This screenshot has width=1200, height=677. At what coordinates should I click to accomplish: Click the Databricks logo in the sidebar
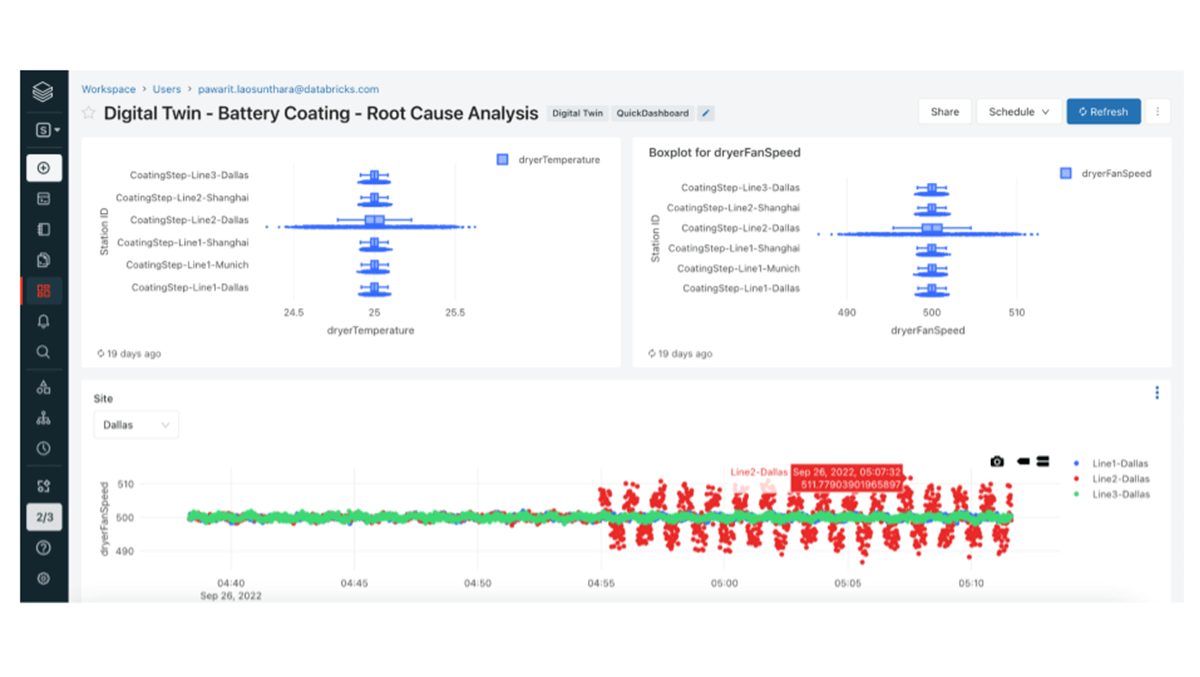[43, 93]
